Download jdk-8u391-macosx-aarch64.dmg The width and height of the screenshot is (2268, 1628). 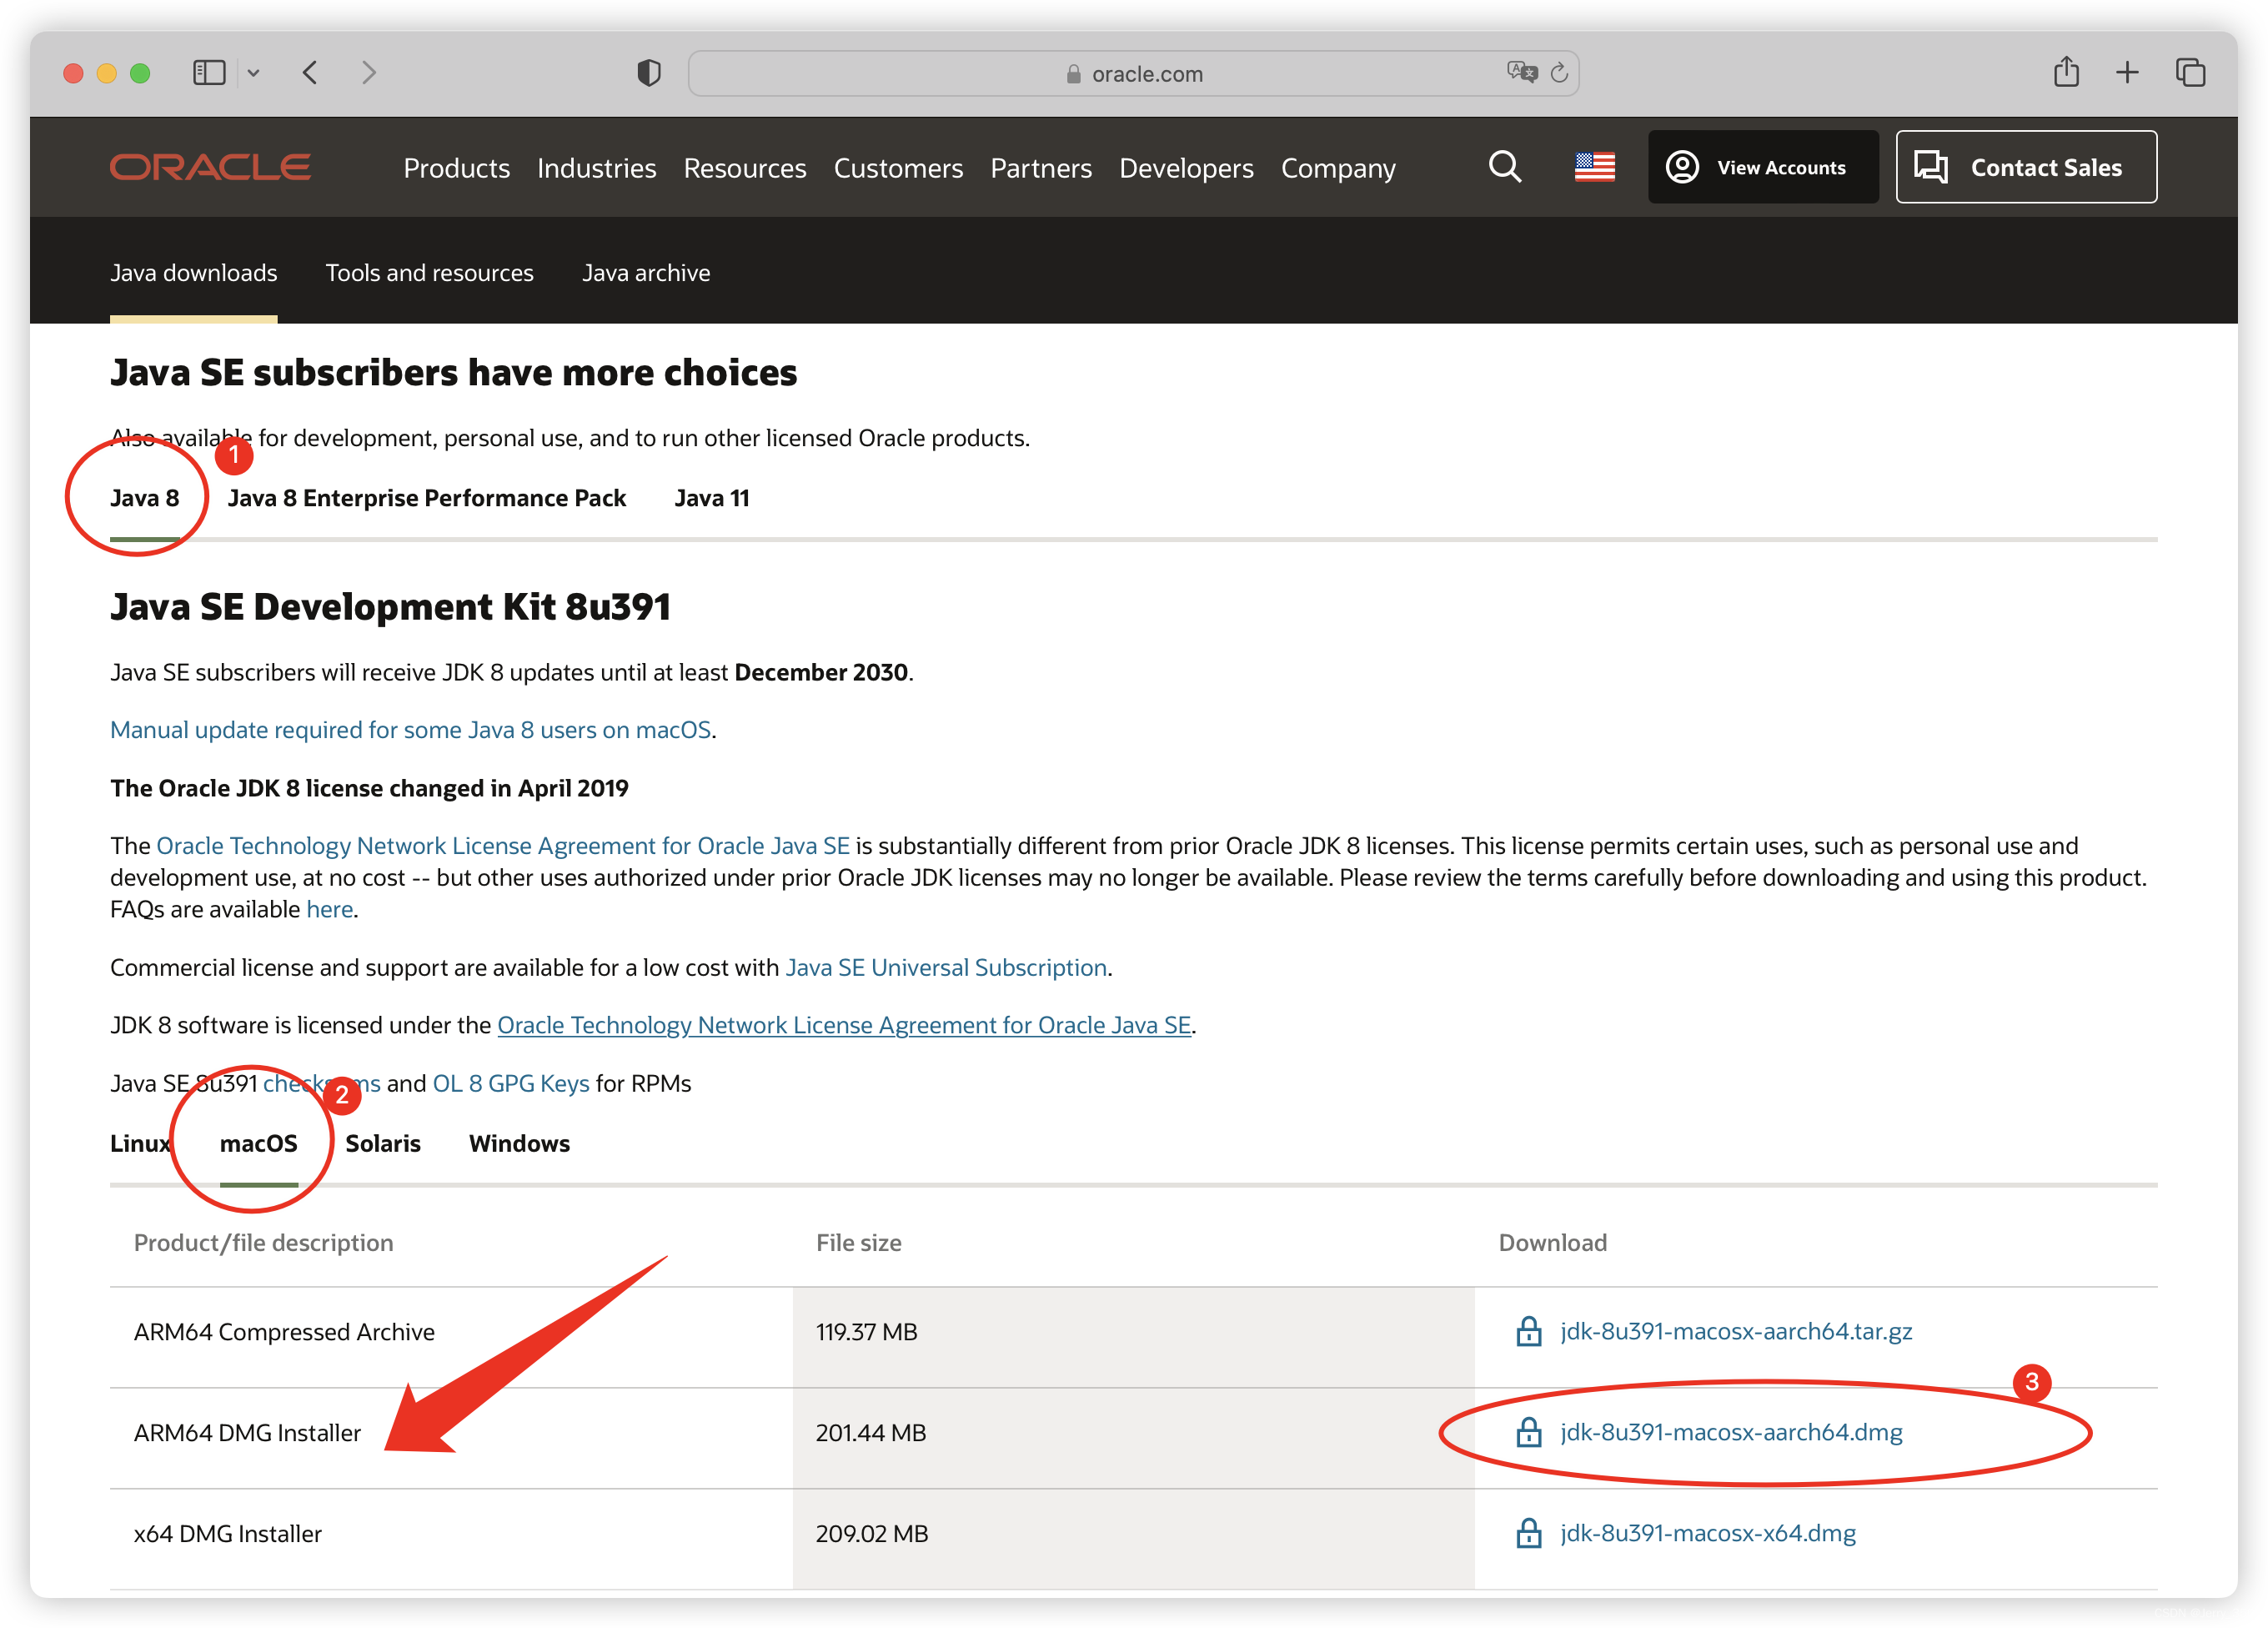point(1730,1432)
